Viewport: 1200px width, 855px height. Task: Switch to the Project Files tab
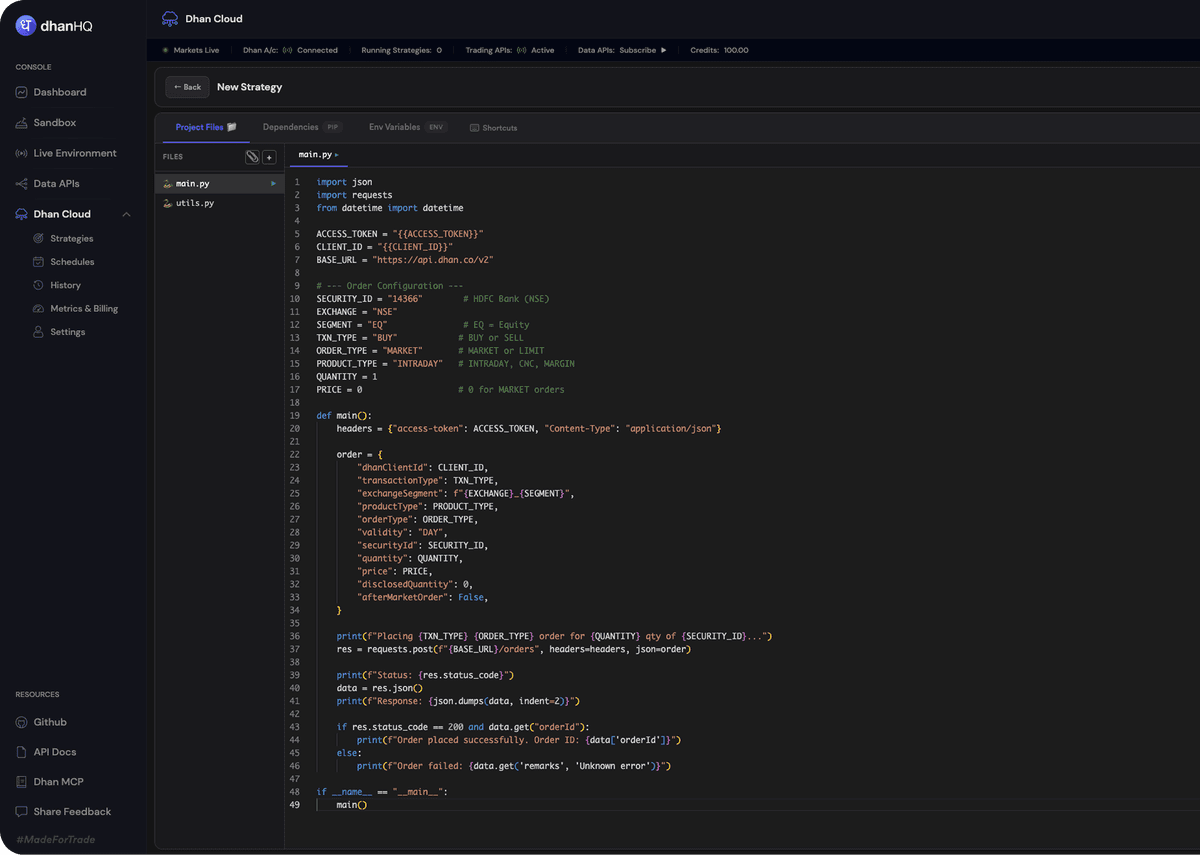point(206,127)
